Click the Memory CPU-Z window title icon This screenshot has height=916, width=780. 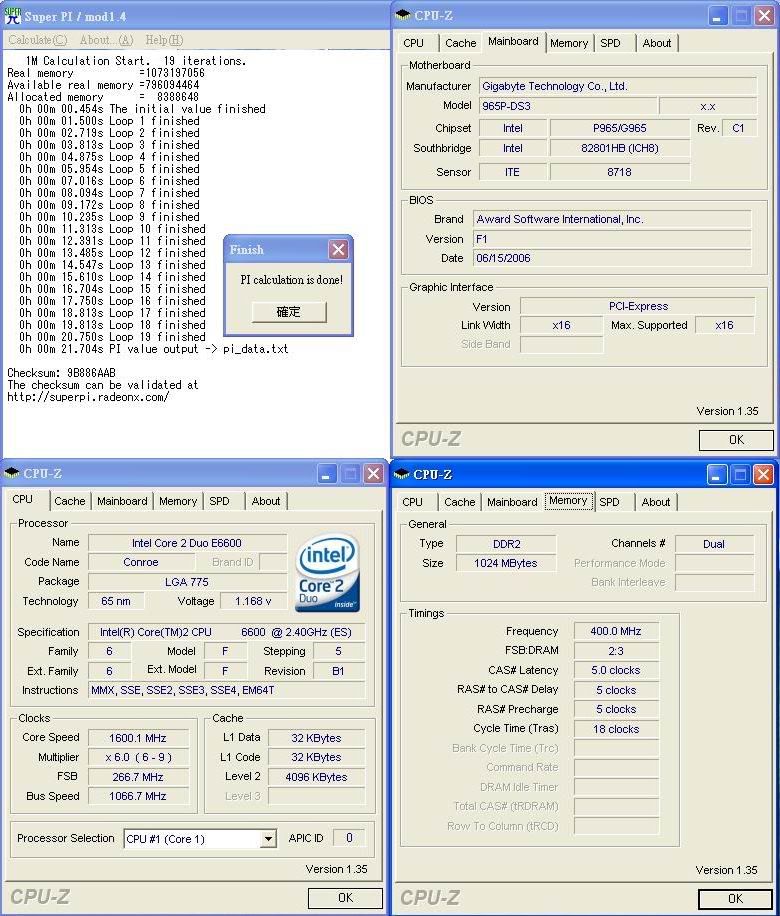tap(401, 474)
